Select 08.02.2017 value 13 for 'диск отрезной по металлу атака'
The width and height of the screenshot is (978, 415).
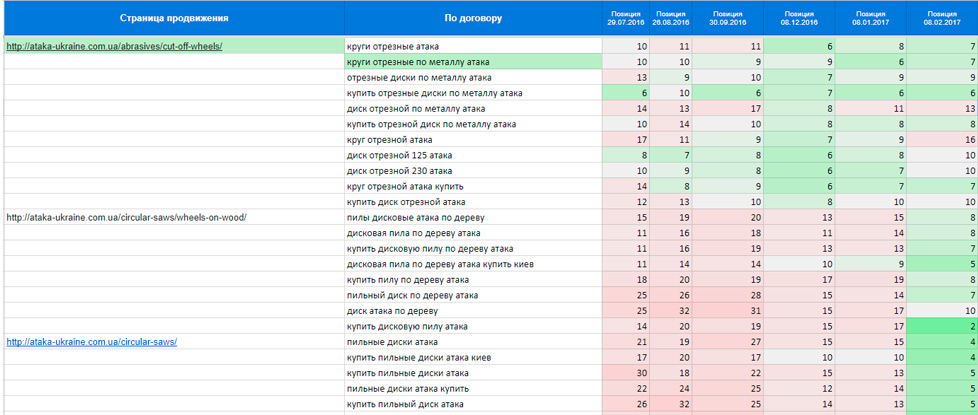(x=942, y=109)
